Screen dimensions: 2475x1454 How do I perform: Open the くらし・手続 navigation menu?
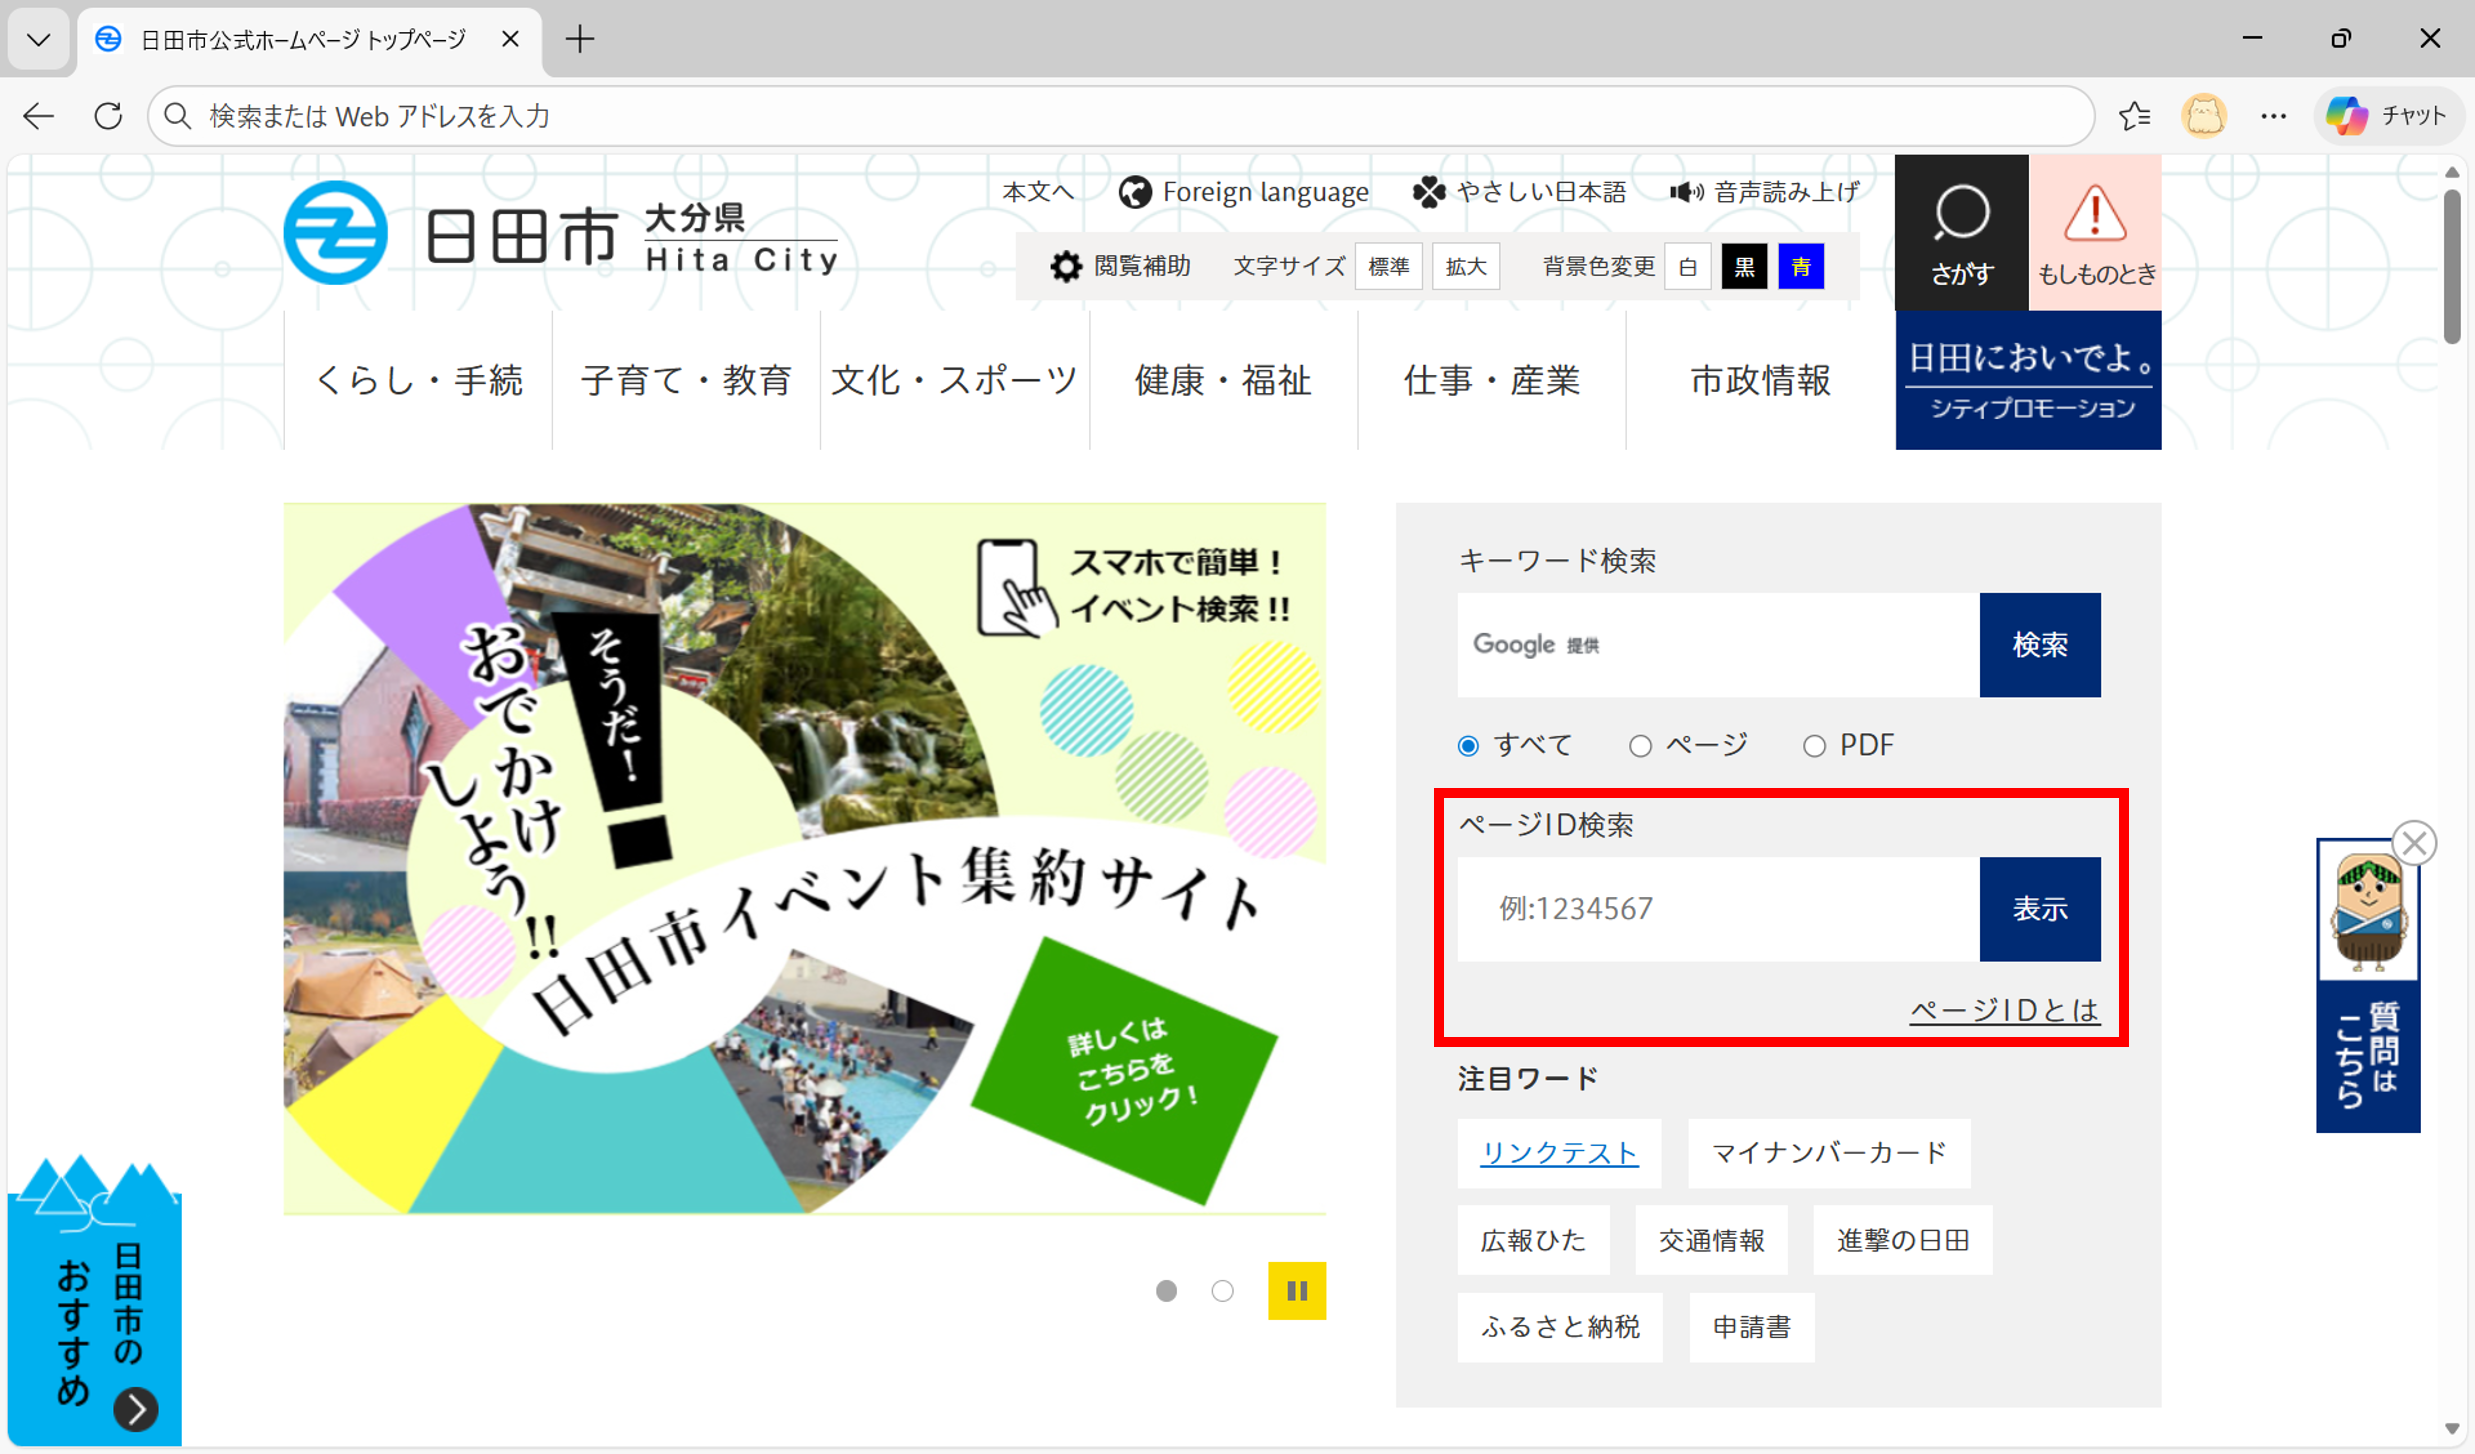[420, 380]
